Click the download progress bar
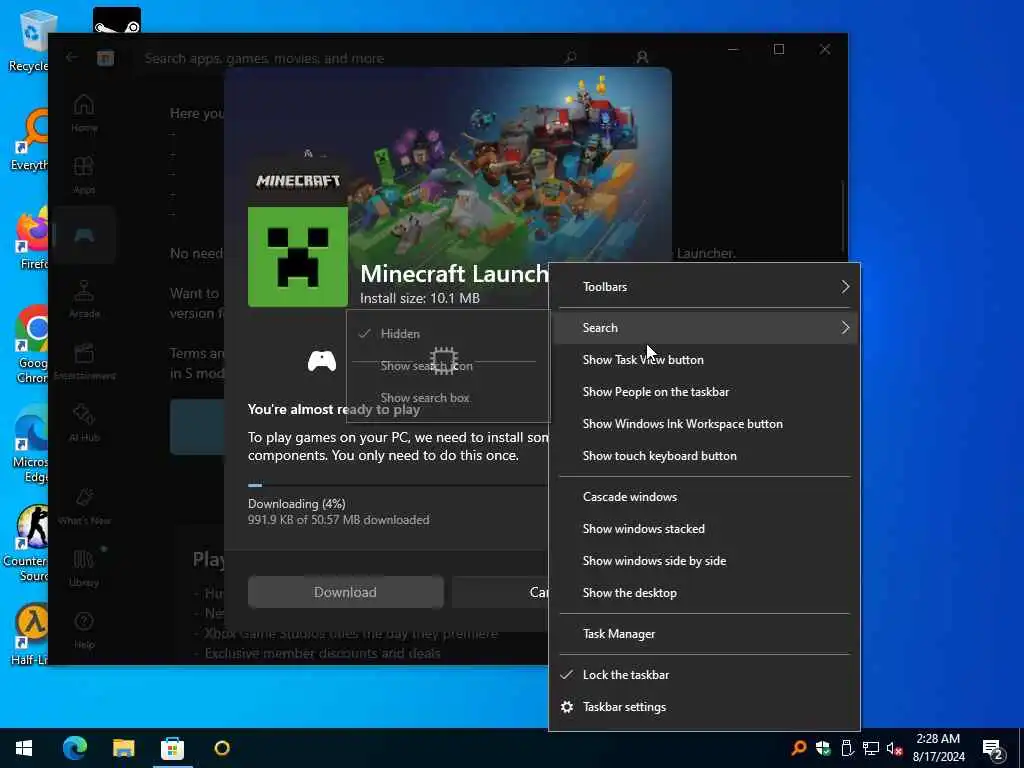1024x768 pixels. point(398,485)
